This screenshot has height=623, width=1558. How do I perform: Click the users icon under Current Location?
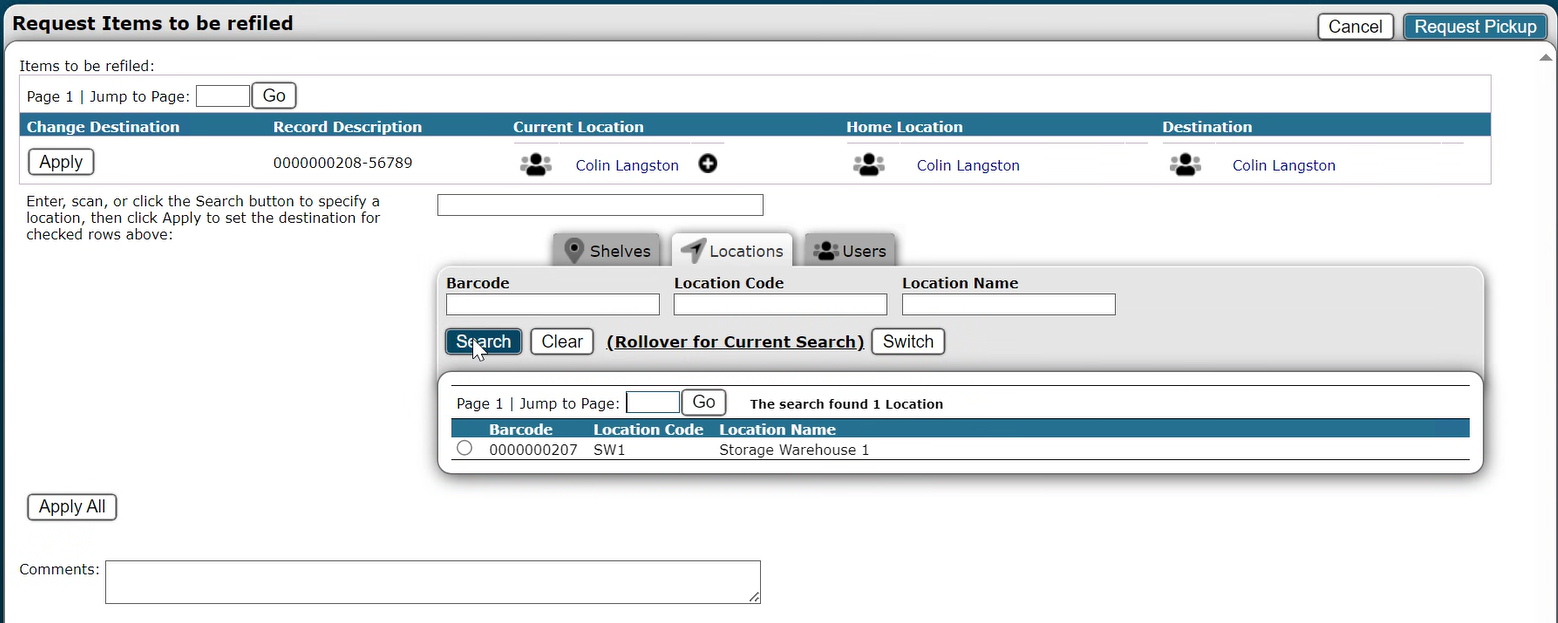[x=536, y=165]
